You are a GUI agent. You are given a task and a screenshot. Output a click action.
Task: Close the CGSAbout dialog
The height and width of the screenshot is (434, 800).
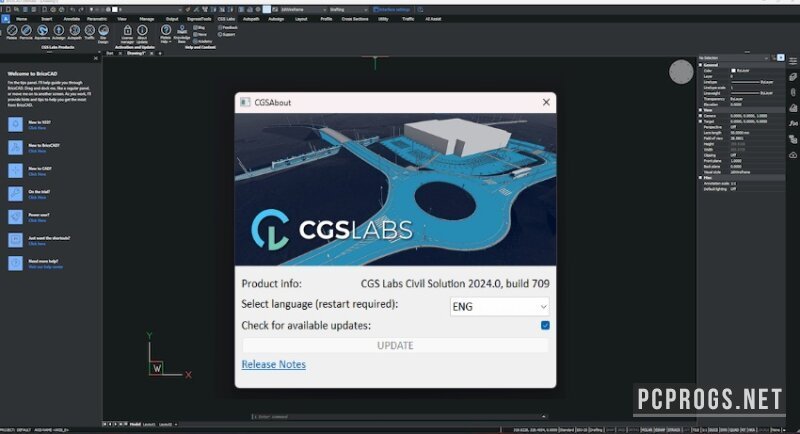pyautogui.click(x=546, y=102)
